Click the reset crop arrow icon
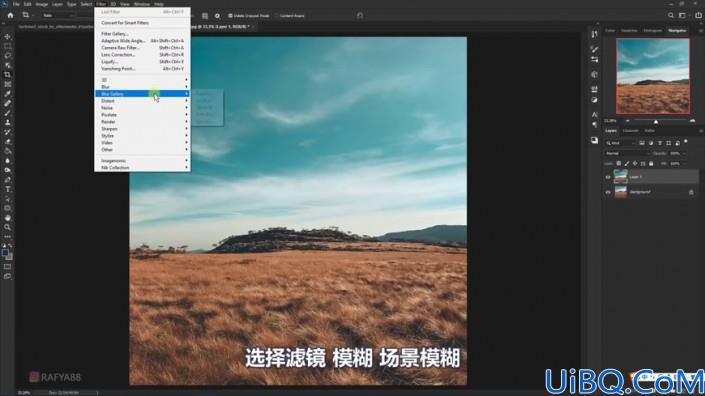The image size is (705, 396). click(x=360, y=15)
